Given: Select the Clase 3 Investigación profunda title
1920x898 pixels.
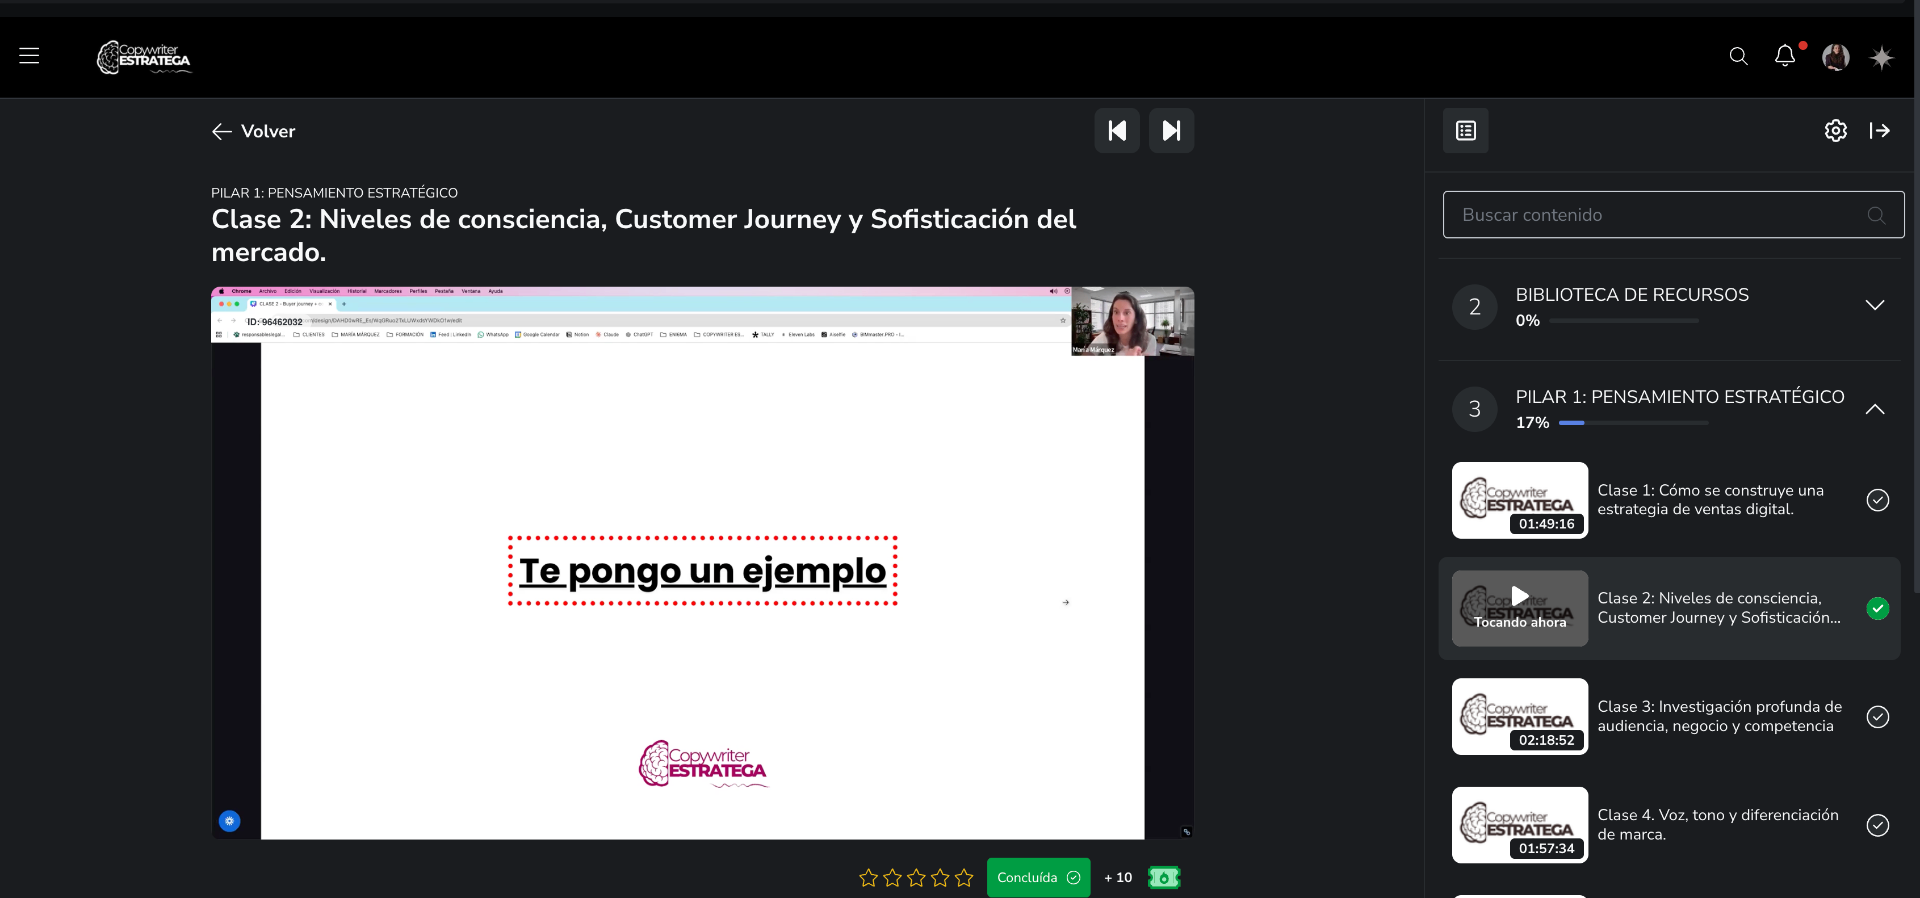Looking at the screenshot, I should (x=1719, y=716).
